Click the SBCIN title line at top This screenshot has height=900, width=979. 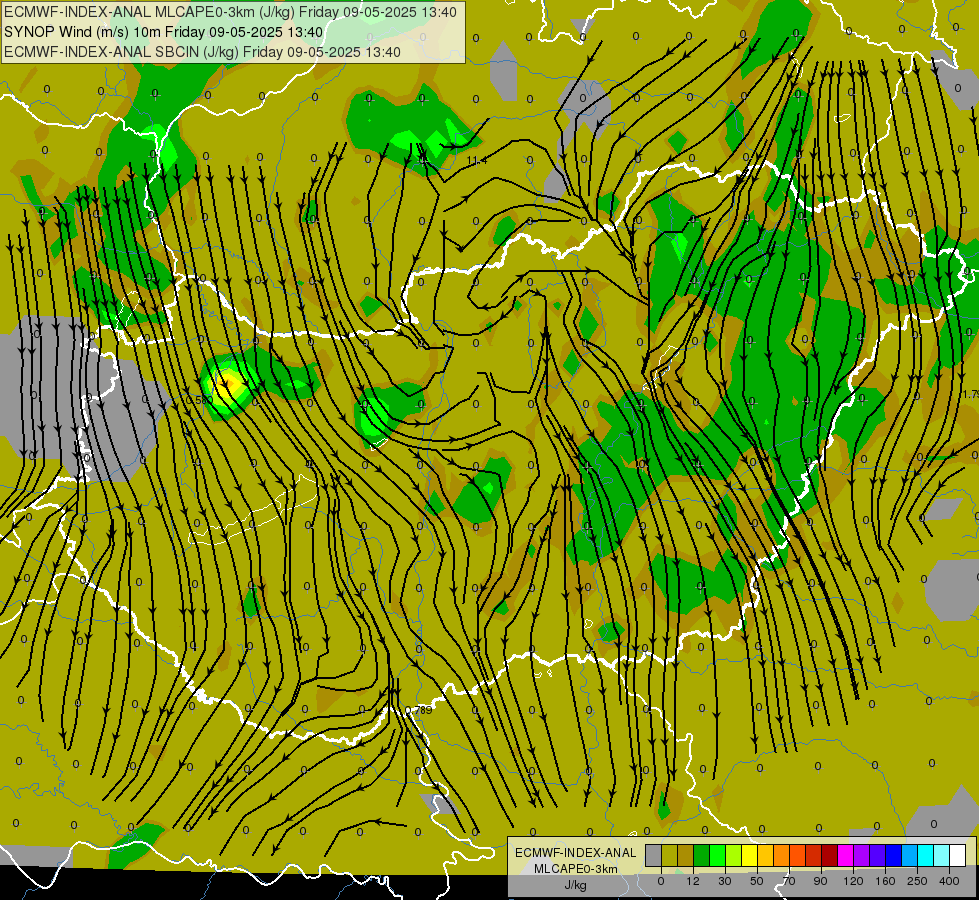click(202, 52)
